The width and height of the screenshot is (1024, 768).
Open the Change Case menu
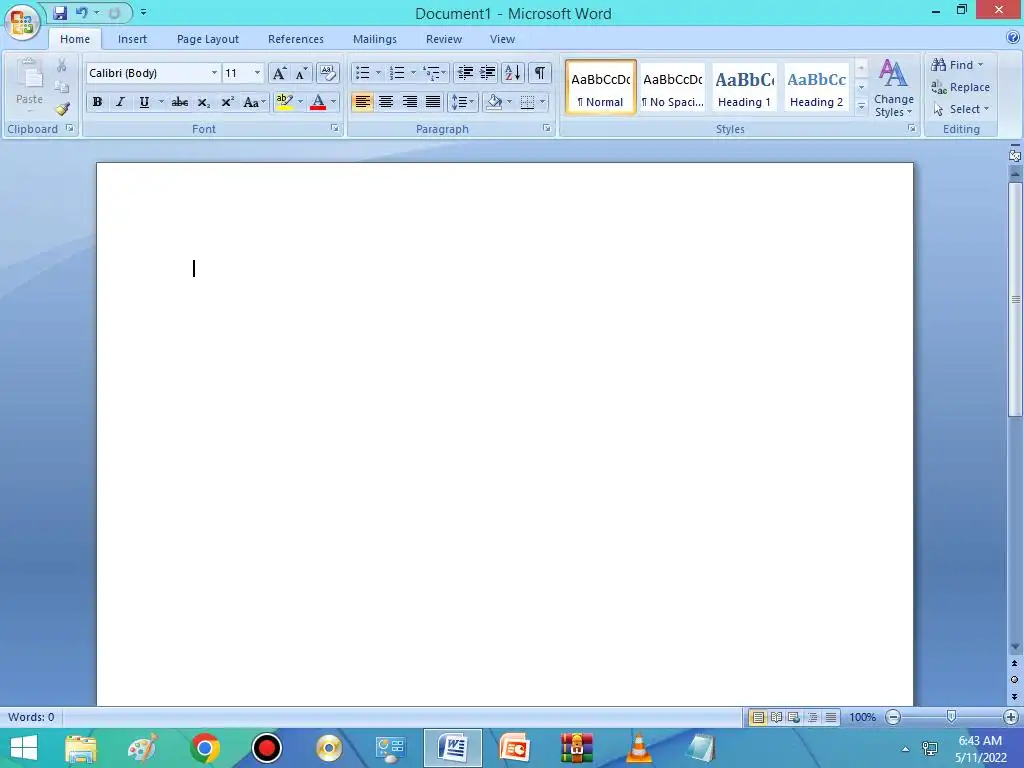[254, 102]
